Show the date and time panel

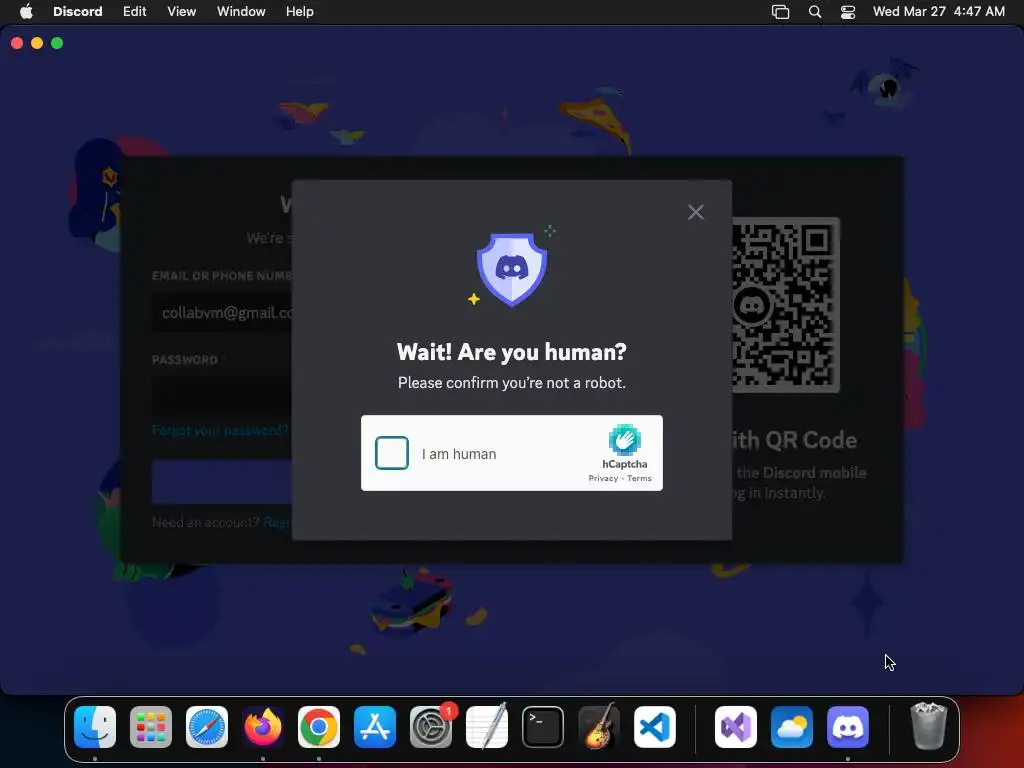[939, 11]
